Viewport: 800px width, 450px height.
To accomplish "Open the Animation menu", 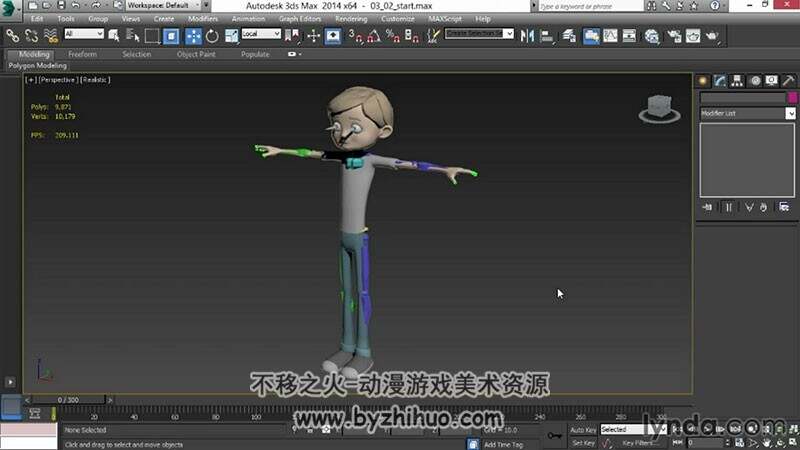I will click(x=248, y=19).
